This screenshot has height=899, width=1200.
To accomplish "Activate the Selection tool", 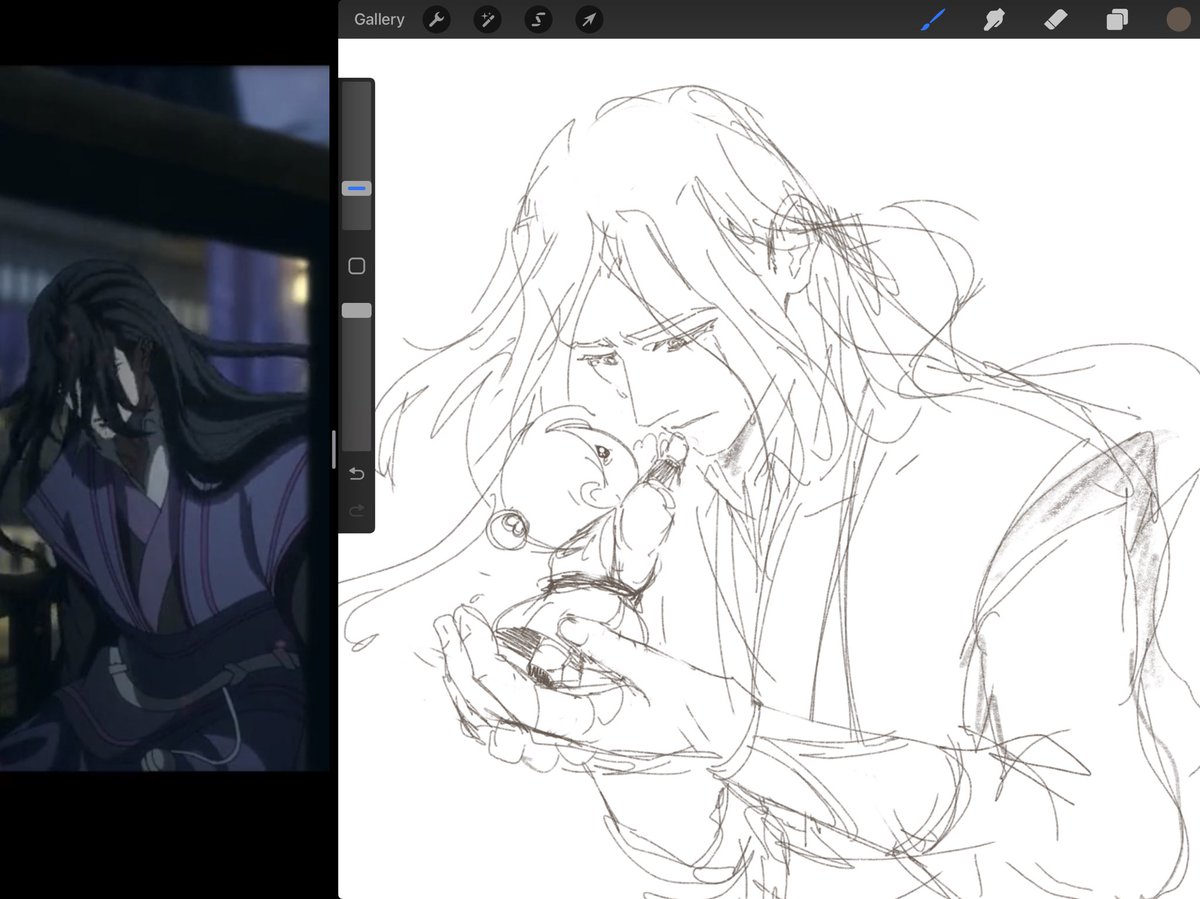I will (x=538, y=19).
